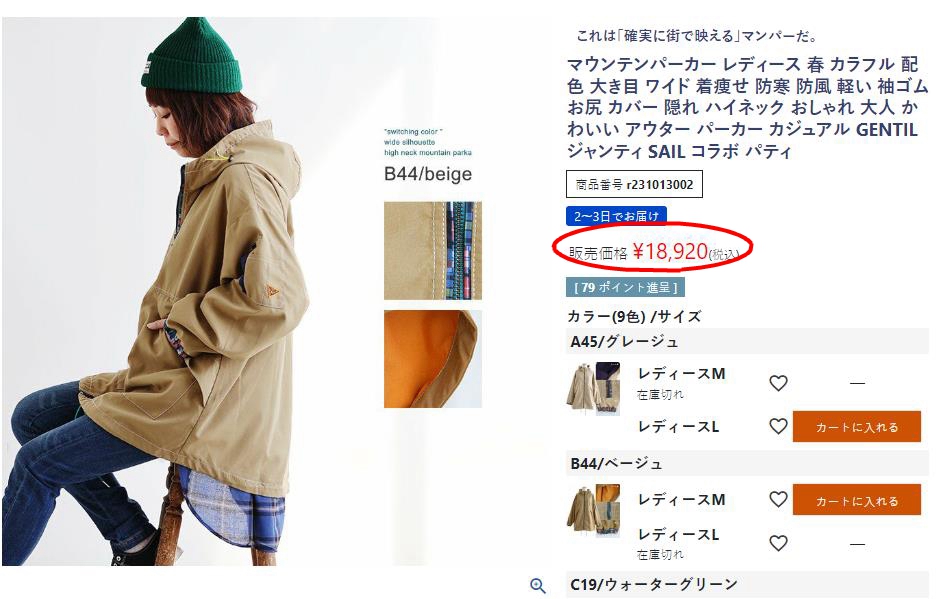The height and width of the screenshot is (599, 949).
Task: Favorite the B44 ベージュ レディースL heart
Action: (778, 543)
